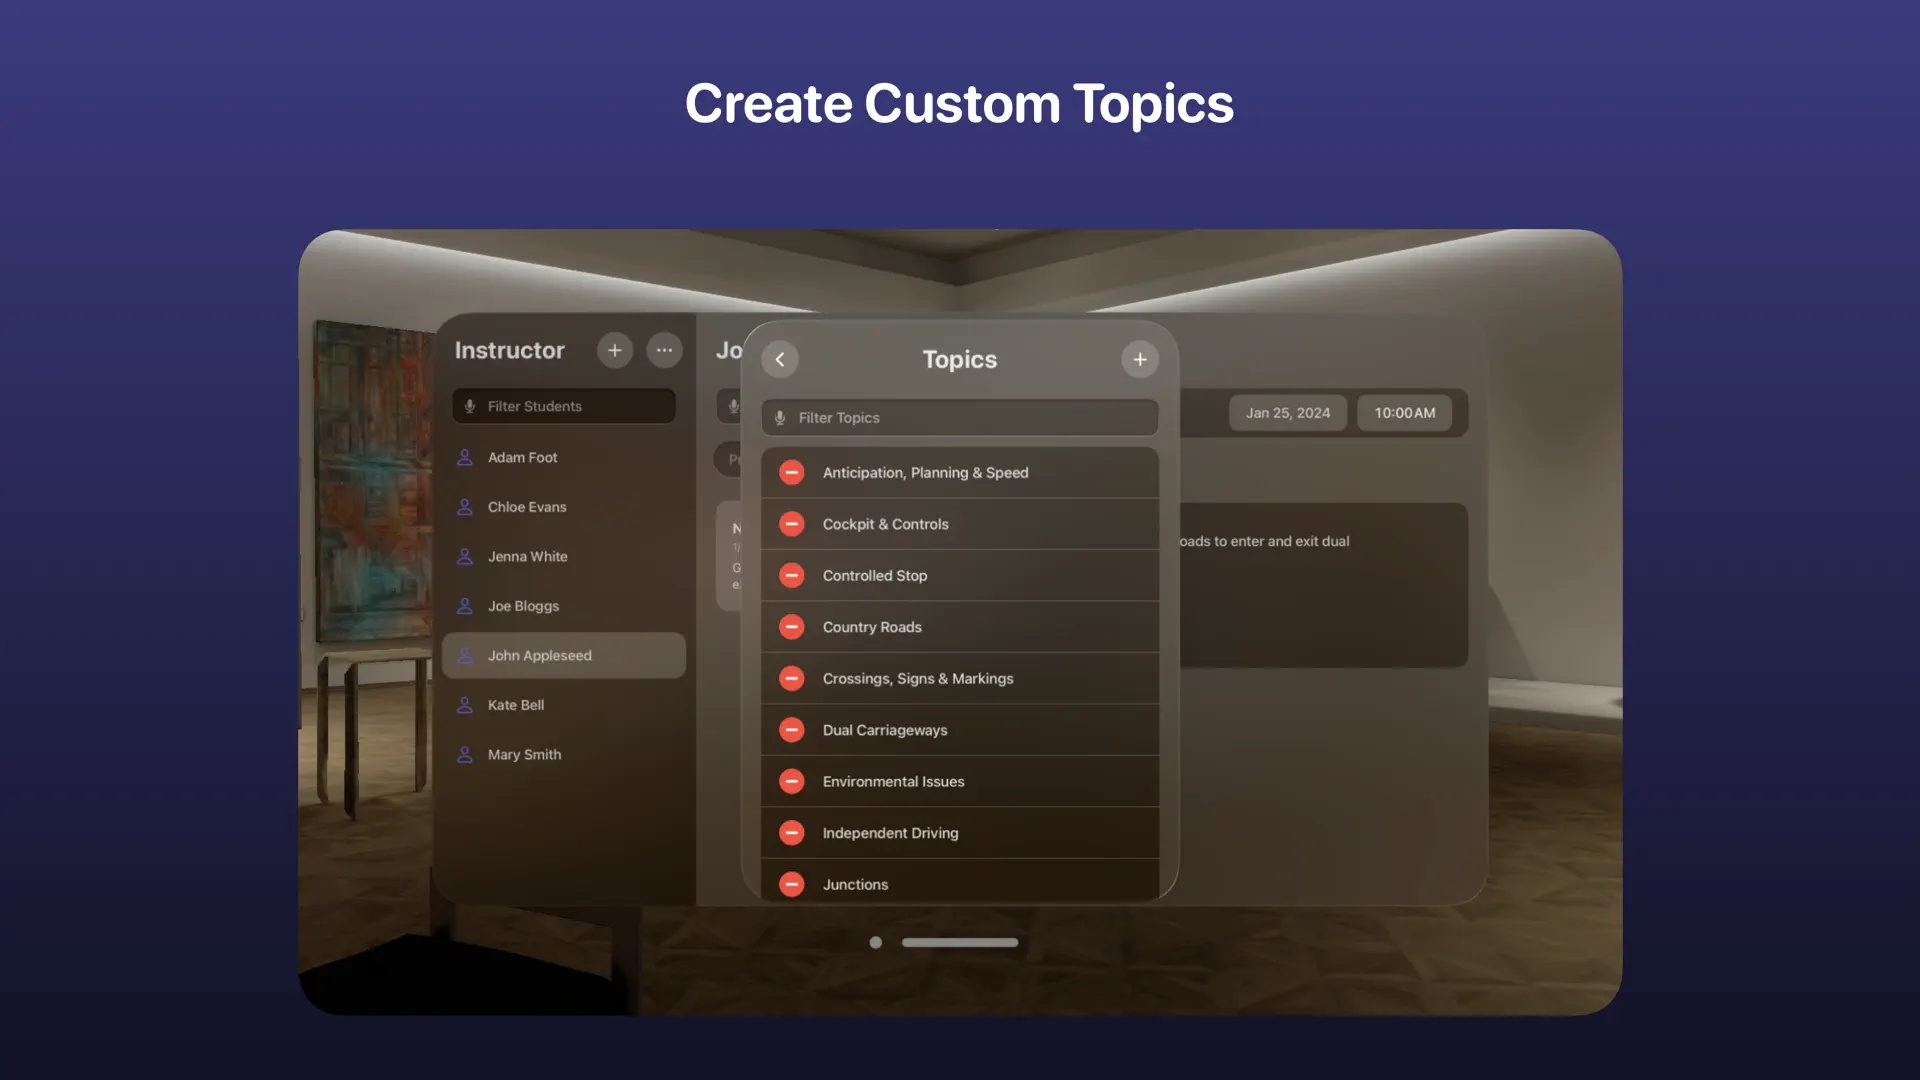
Task: Click inside the Filter Topics search field
Action: pos(960,417)
